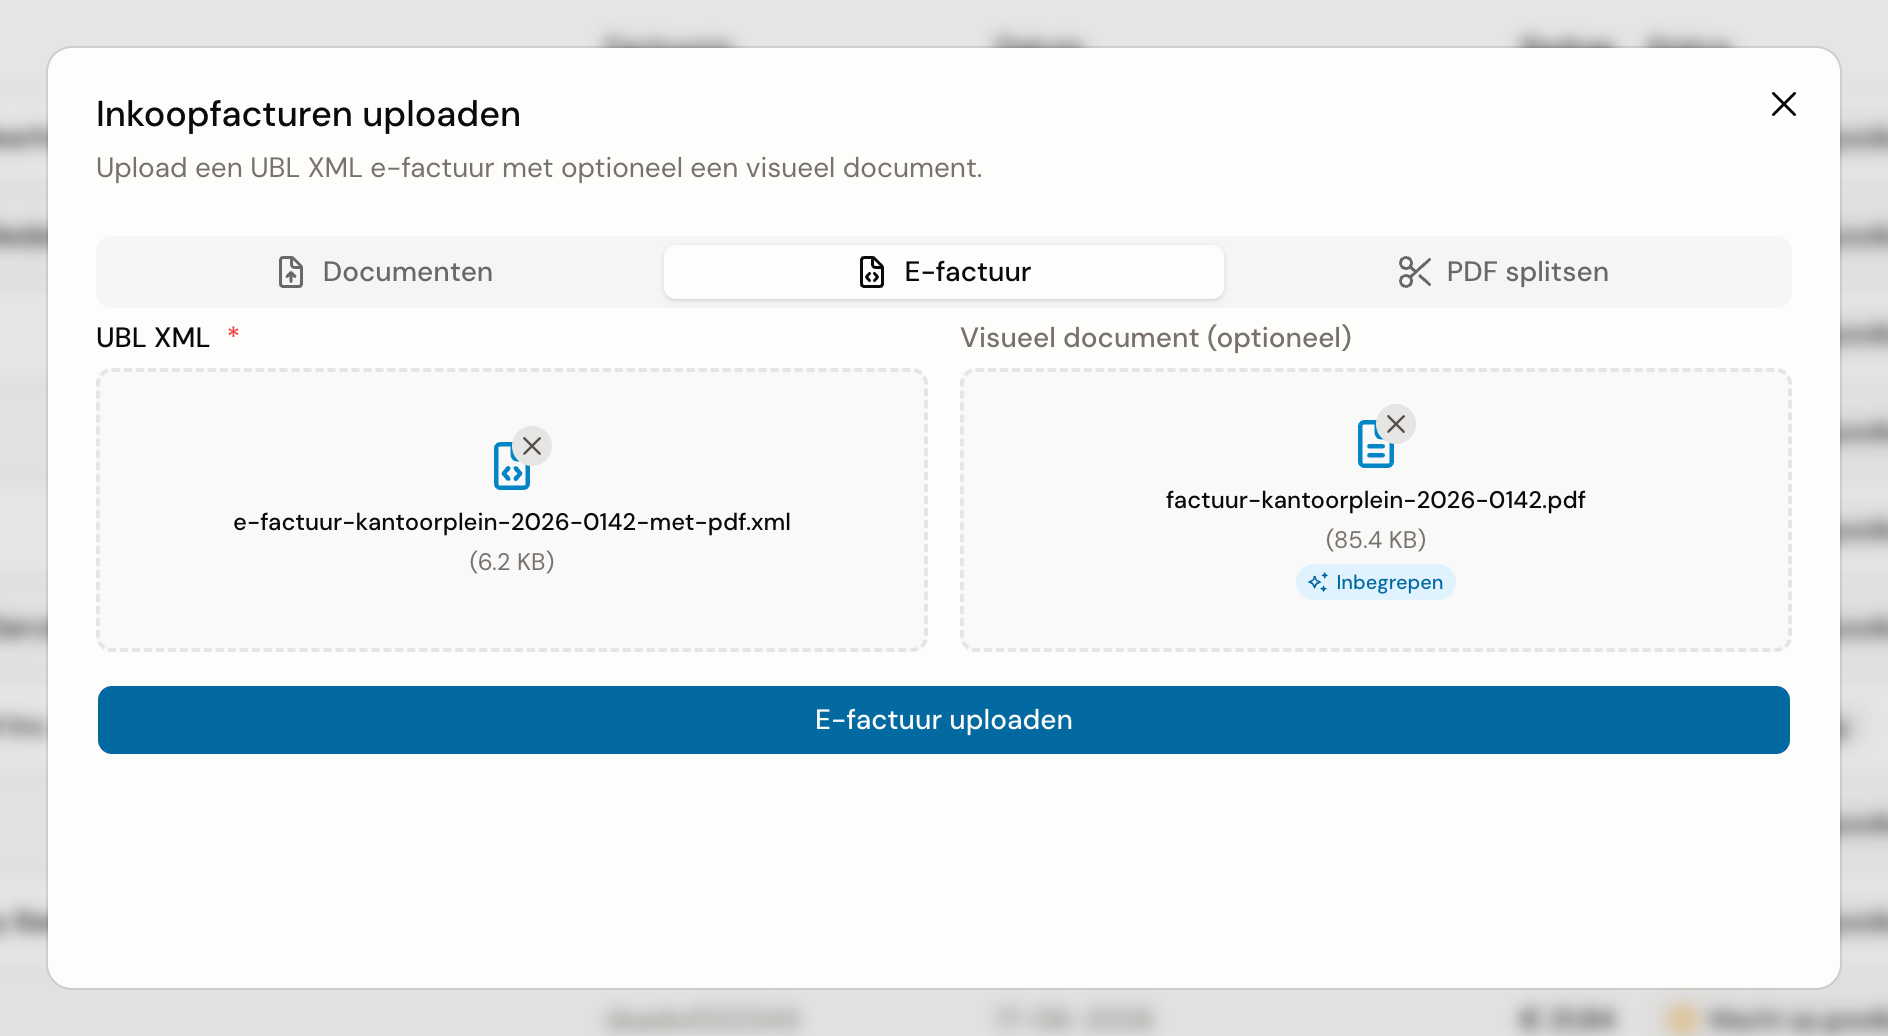This screenshot has height=1036, width=1888.
Task: Click the Inbegrepen badge
Action: coord(1376,582)
